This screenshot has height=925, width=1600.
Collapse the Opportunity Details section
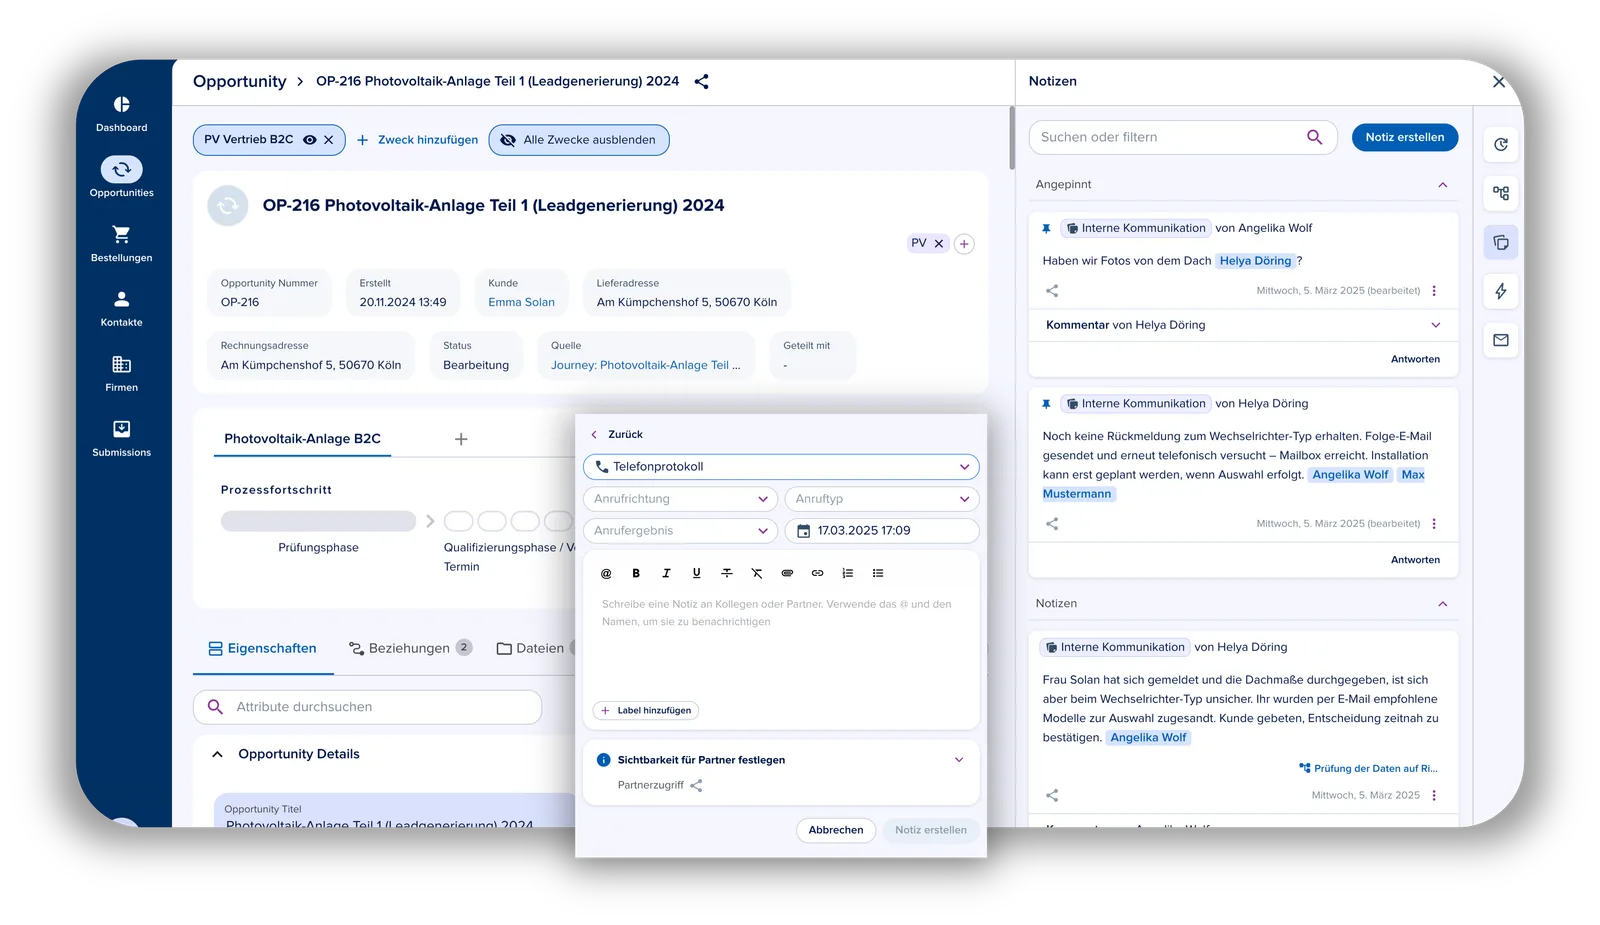[217, 755]
